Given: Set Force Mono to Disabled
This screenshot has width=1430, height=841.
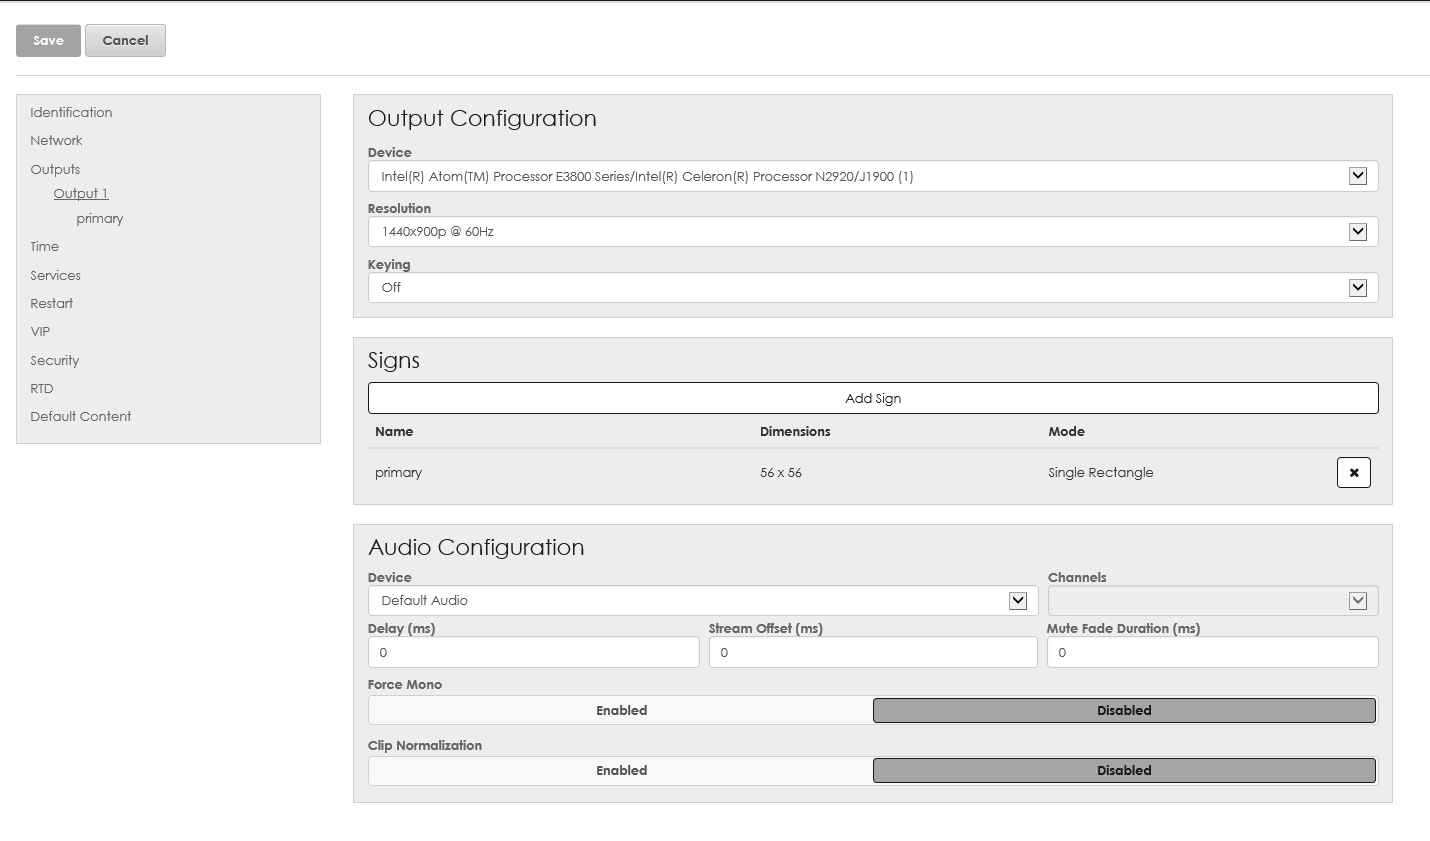Looking at the screenshot, I should click(1124, 711).
